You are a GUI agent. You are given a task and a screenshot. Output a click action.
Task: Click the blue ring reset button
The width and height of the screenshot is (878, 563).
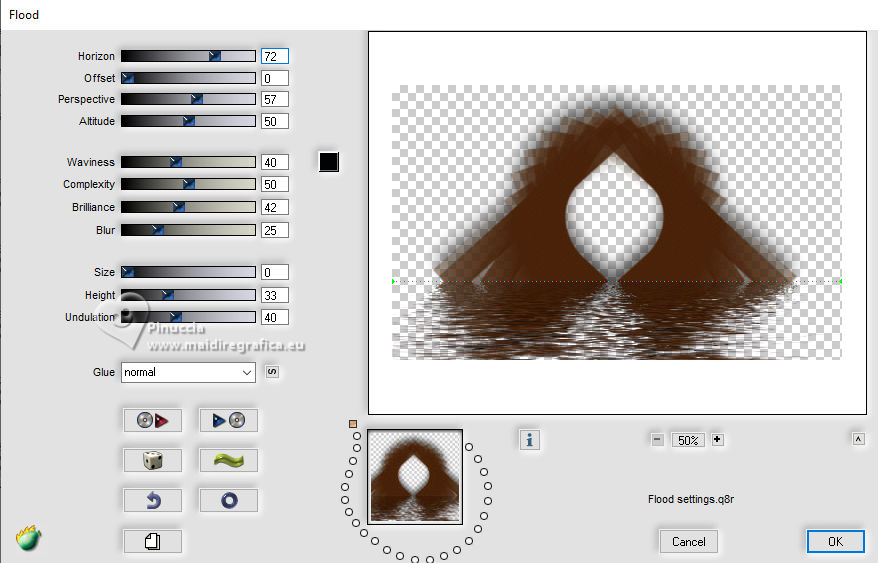pyautogui.click(x=228, y=500)
